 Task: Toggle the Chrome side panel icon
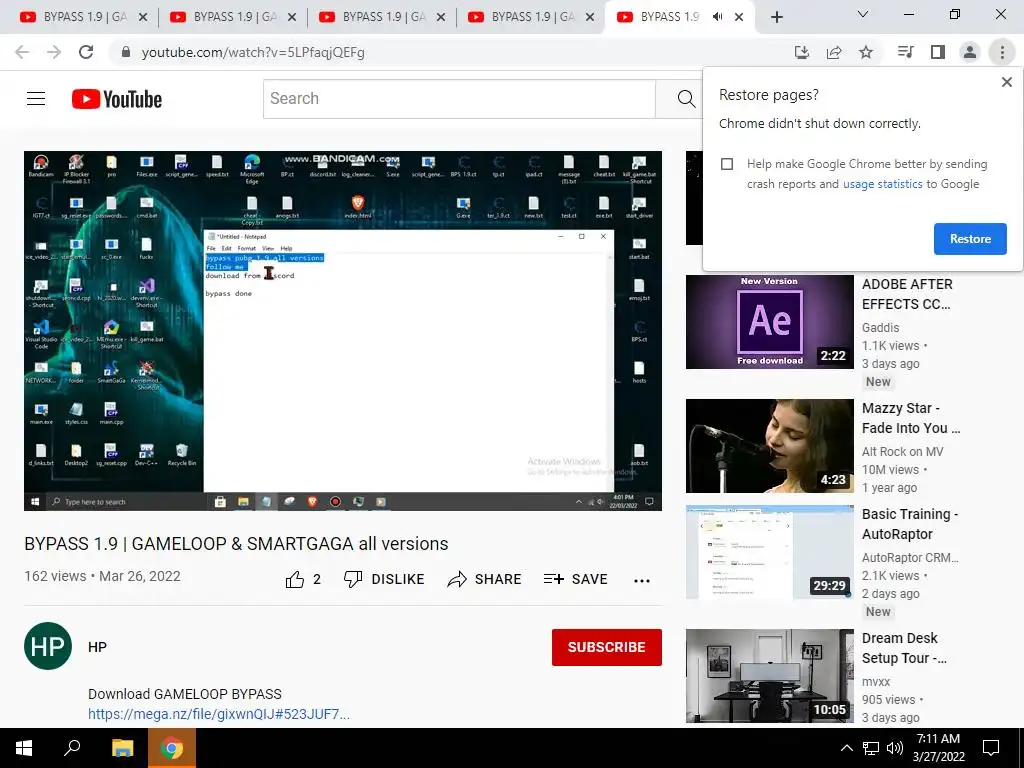(938, 52)
